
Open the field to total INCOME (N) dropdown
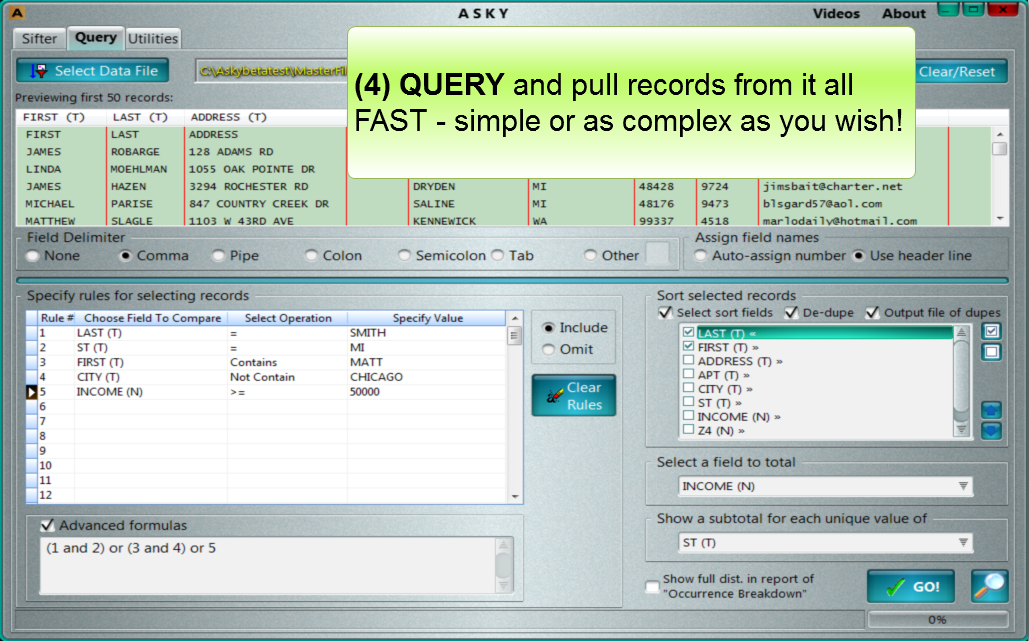coord(826,486)
